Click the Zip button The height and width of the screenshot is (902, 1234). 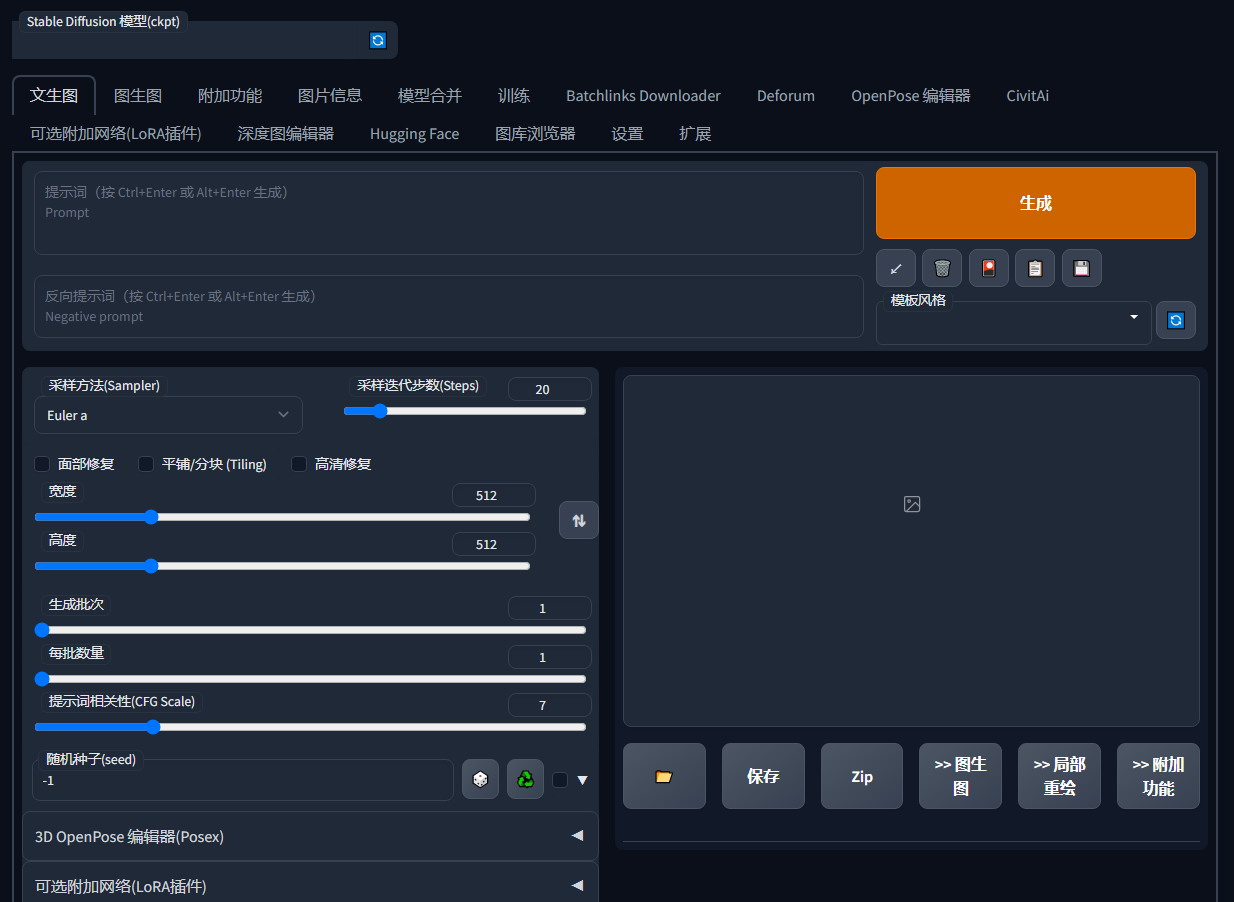862,776
